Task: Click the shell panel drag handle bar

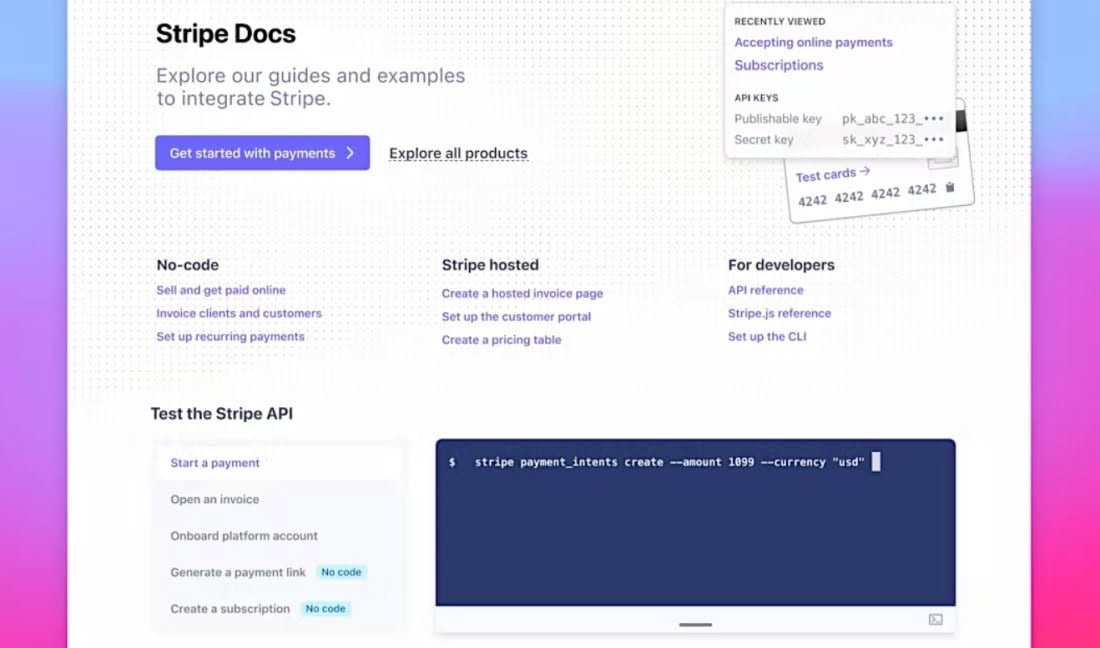Action: tap(695, 624)
